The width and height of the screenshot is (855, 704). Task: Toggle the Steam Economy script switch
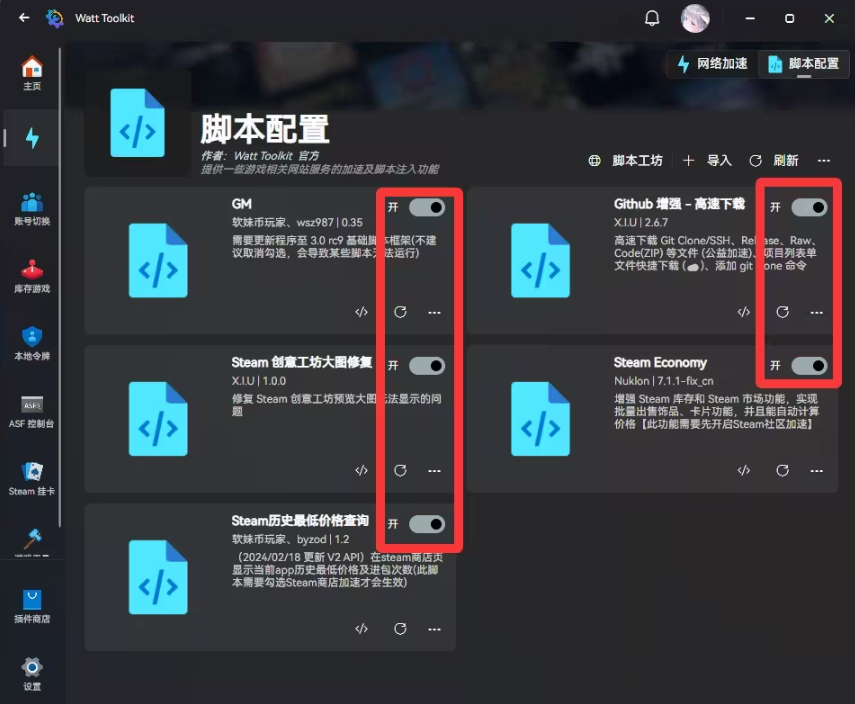pyautogui.click(x=809, y=366)
